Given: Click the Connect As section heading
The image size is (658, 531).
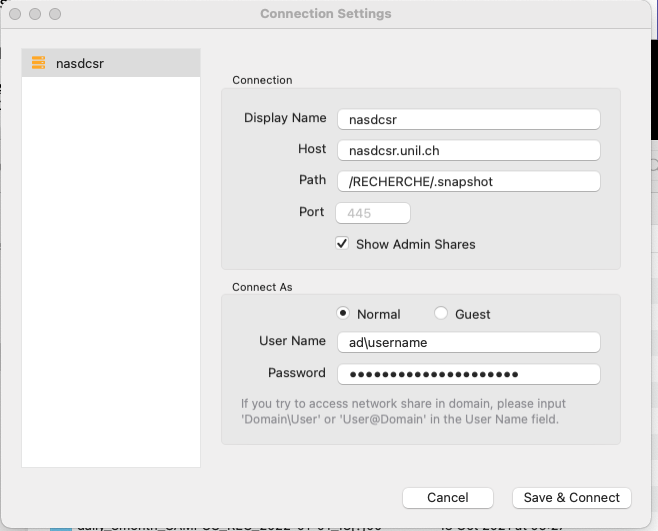Looking at the screenshot, I should point(262,287).
